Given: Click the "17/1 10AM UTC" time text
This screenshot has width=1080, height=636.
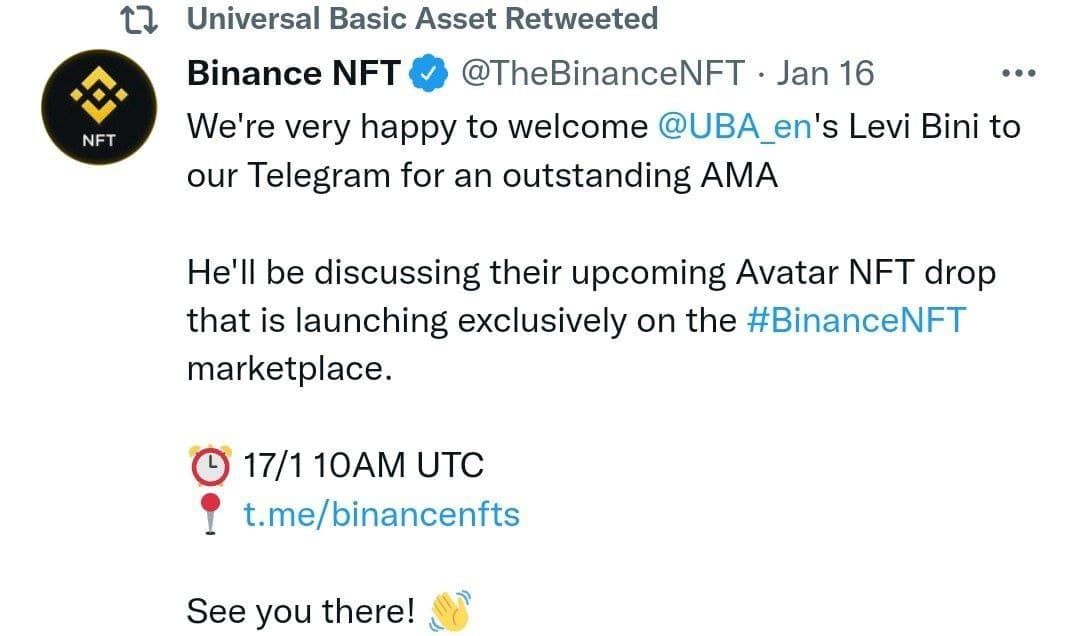Looking at the screenshot, I should (x=364, y=465).
